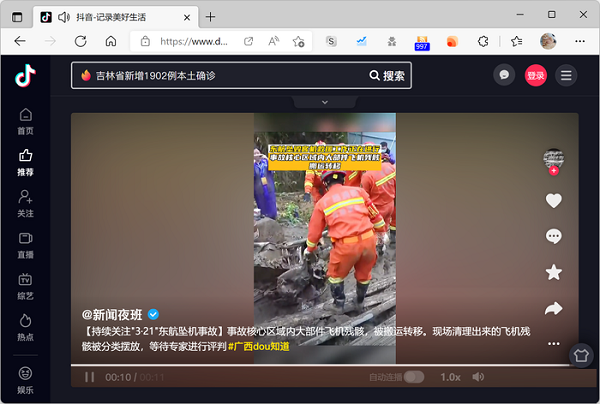Open the tab actions menu icon
The width and height of the screenshot is (600, 404).
17,17
